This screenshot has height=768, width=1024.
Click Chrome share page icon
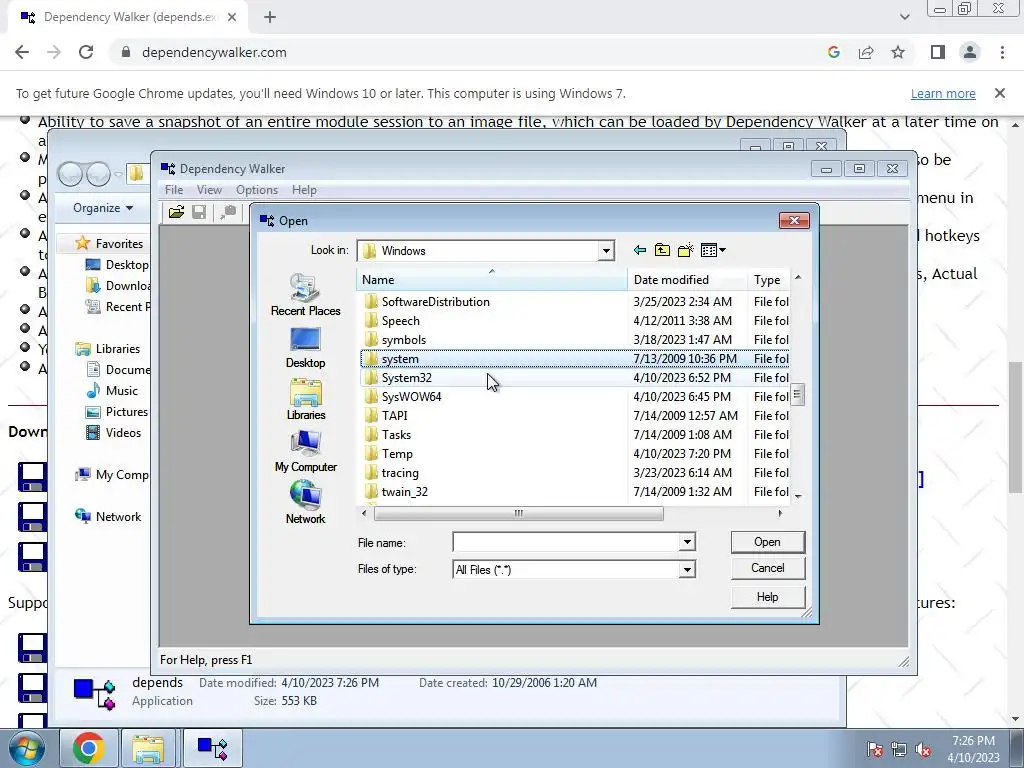coord(866,52)
